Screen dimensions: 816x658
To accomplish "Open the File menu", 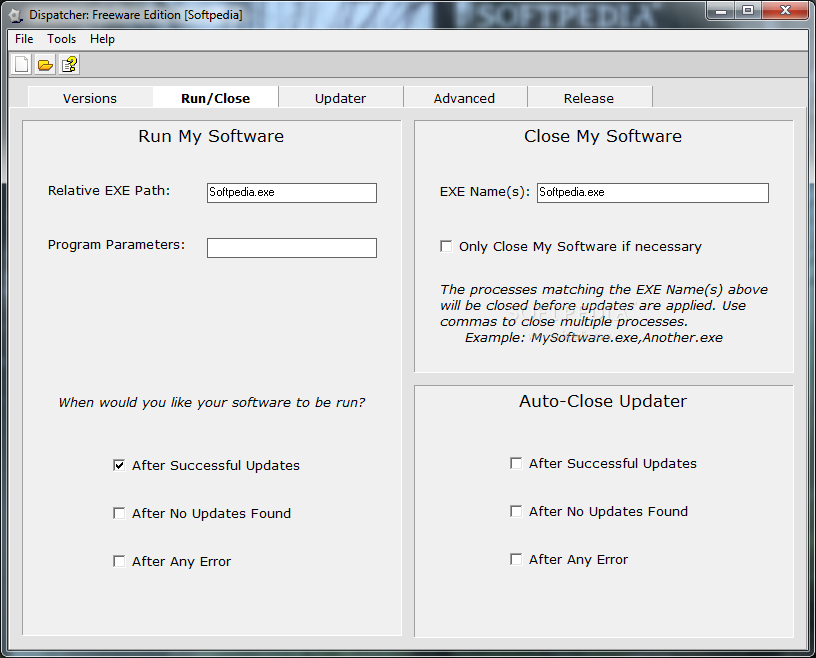I will (24, 39).
